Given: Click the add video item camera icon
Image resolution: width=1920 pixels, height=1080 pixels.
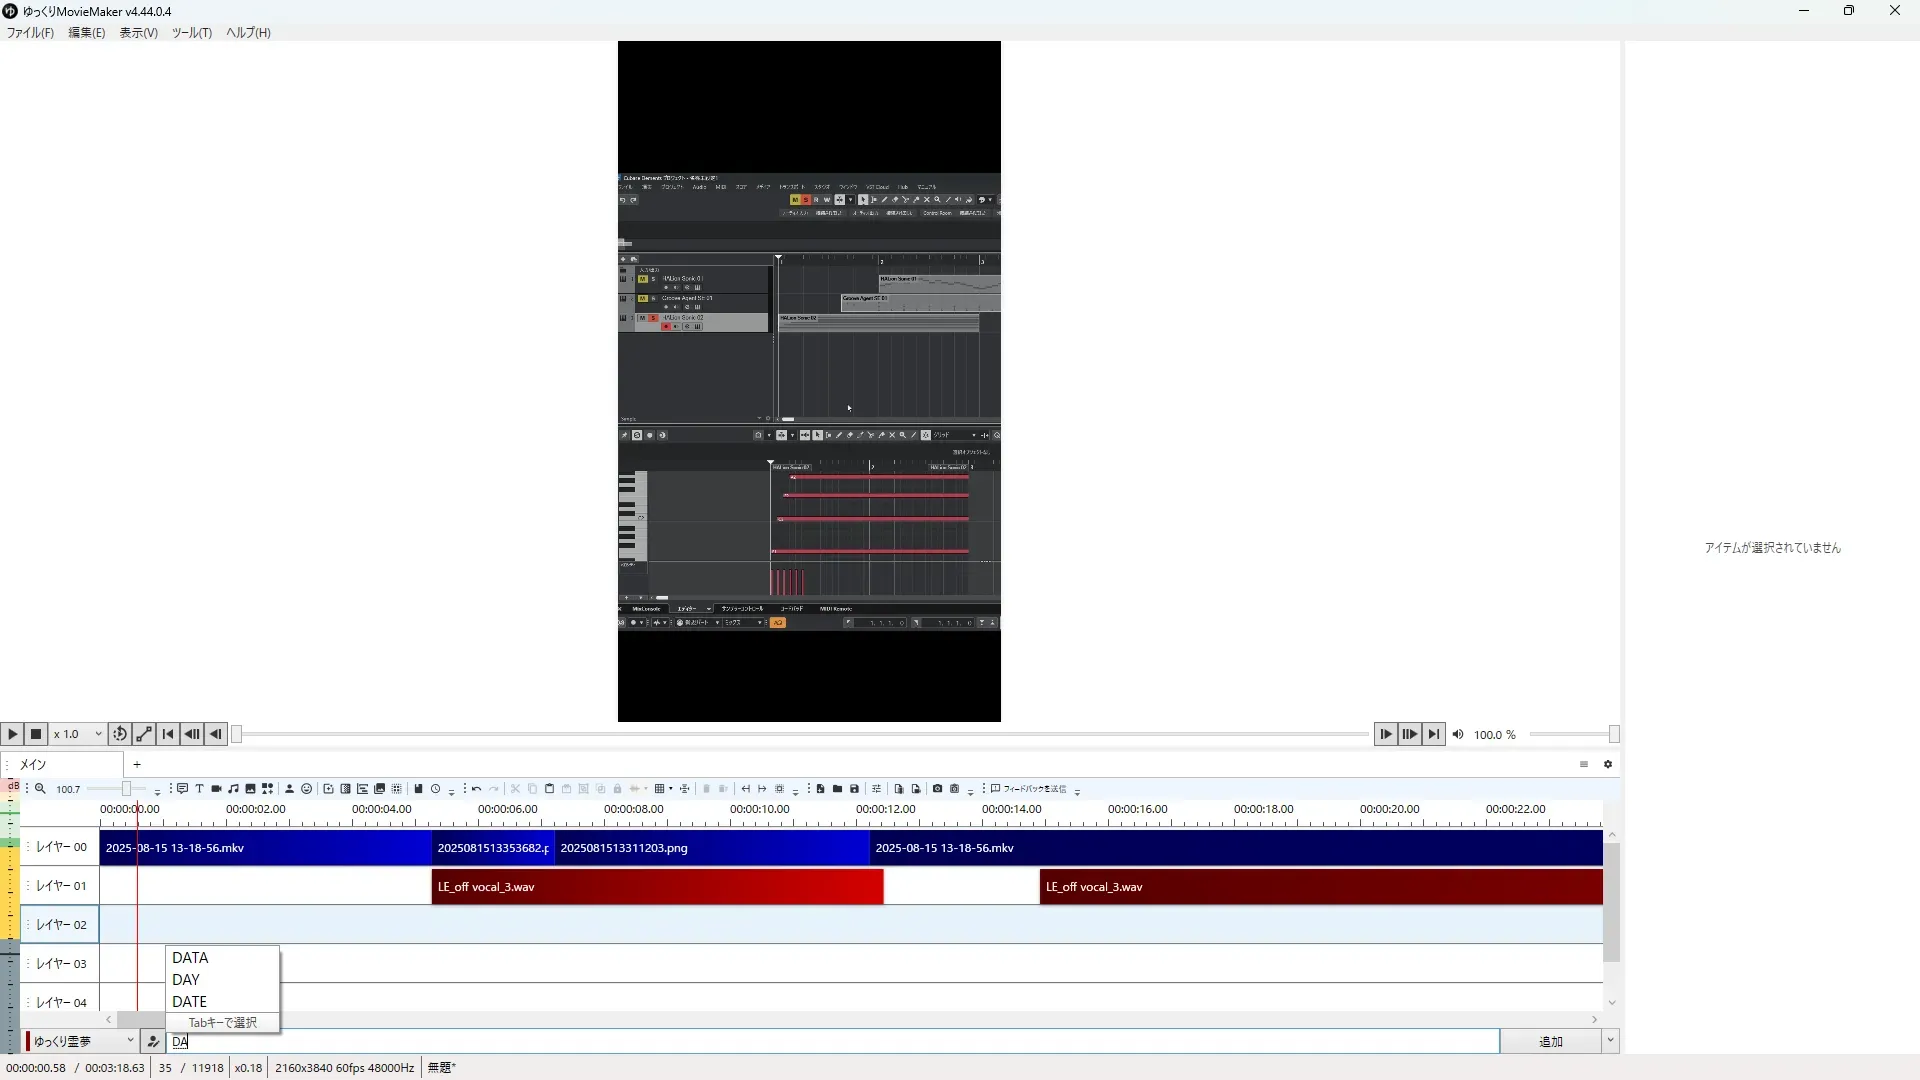Looking at the screenshot, I should [216, 789].
